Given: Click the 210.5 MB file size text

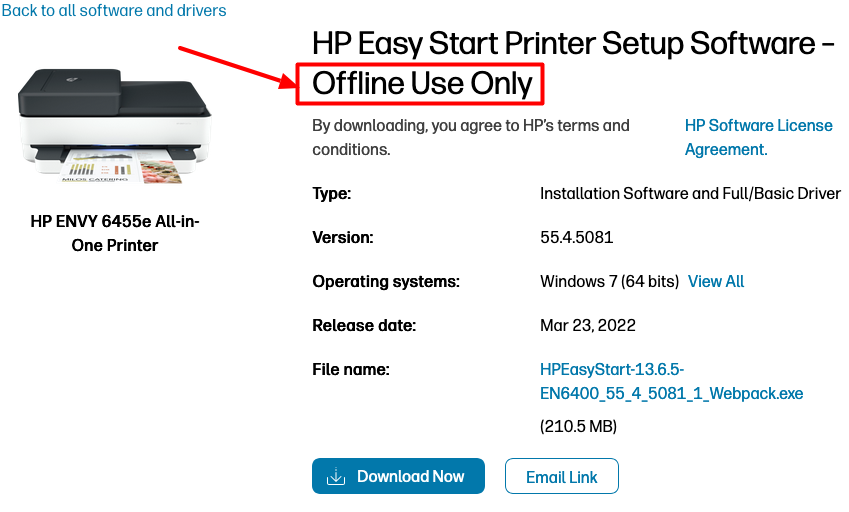Looking at the screenshot, I should 579,426.
